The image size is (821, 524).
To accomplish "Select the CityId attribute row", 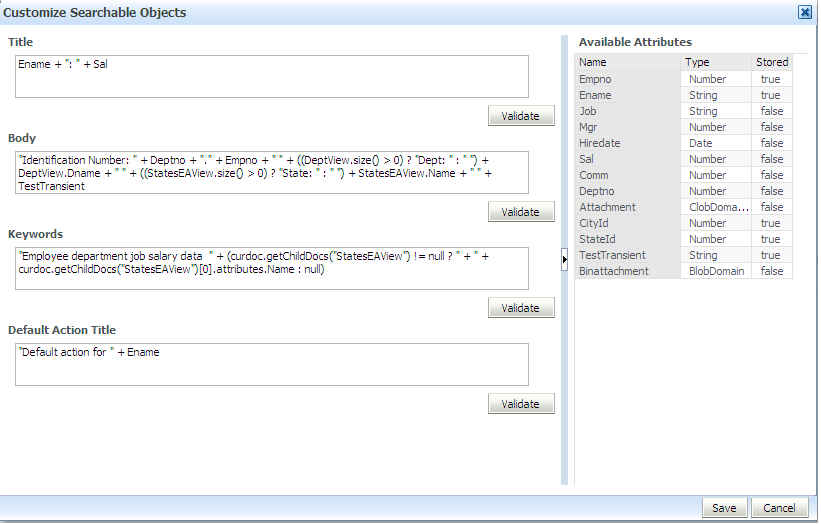I will coord(683,223).
